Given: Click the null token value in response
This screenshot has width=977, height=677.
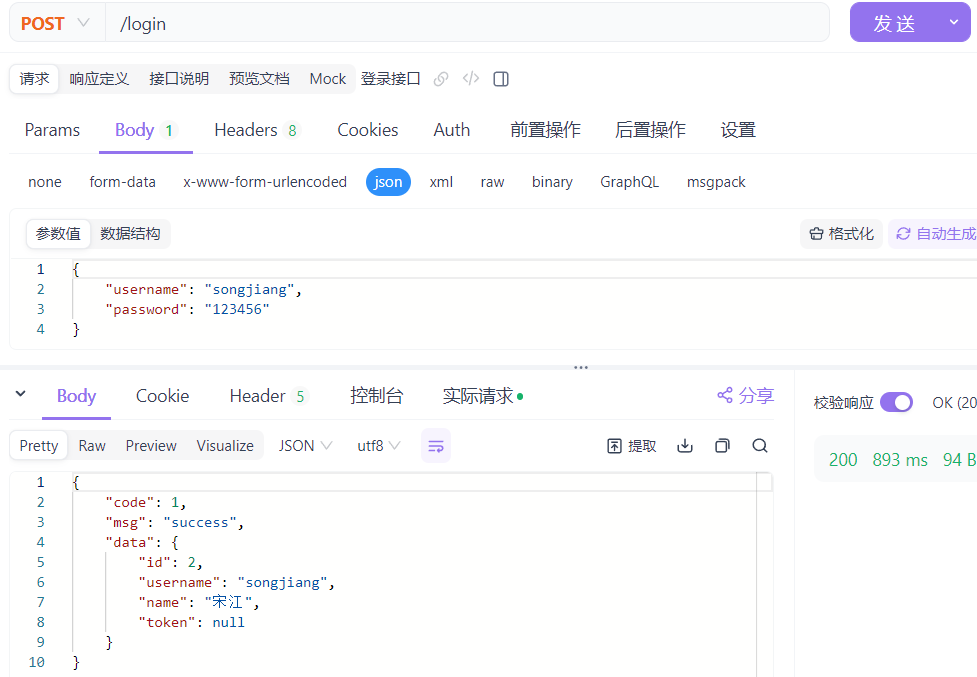Looking at the screenshot, I should 229,622.
